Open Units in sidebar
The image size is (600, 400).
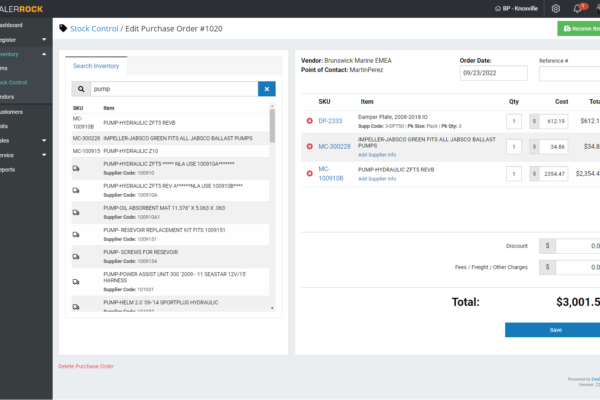tap(4, 126)
